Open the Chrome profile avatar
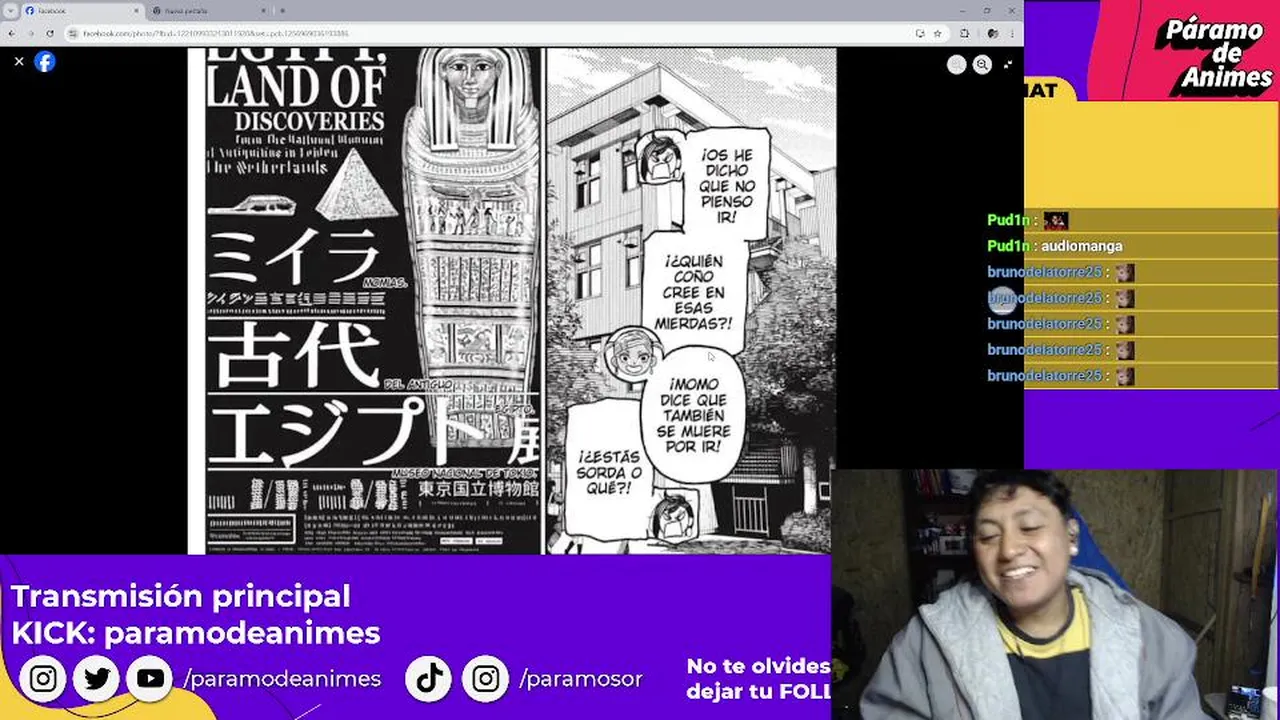Image resolution: width=1280 pixels, height=720 pixels. point(992,33)
